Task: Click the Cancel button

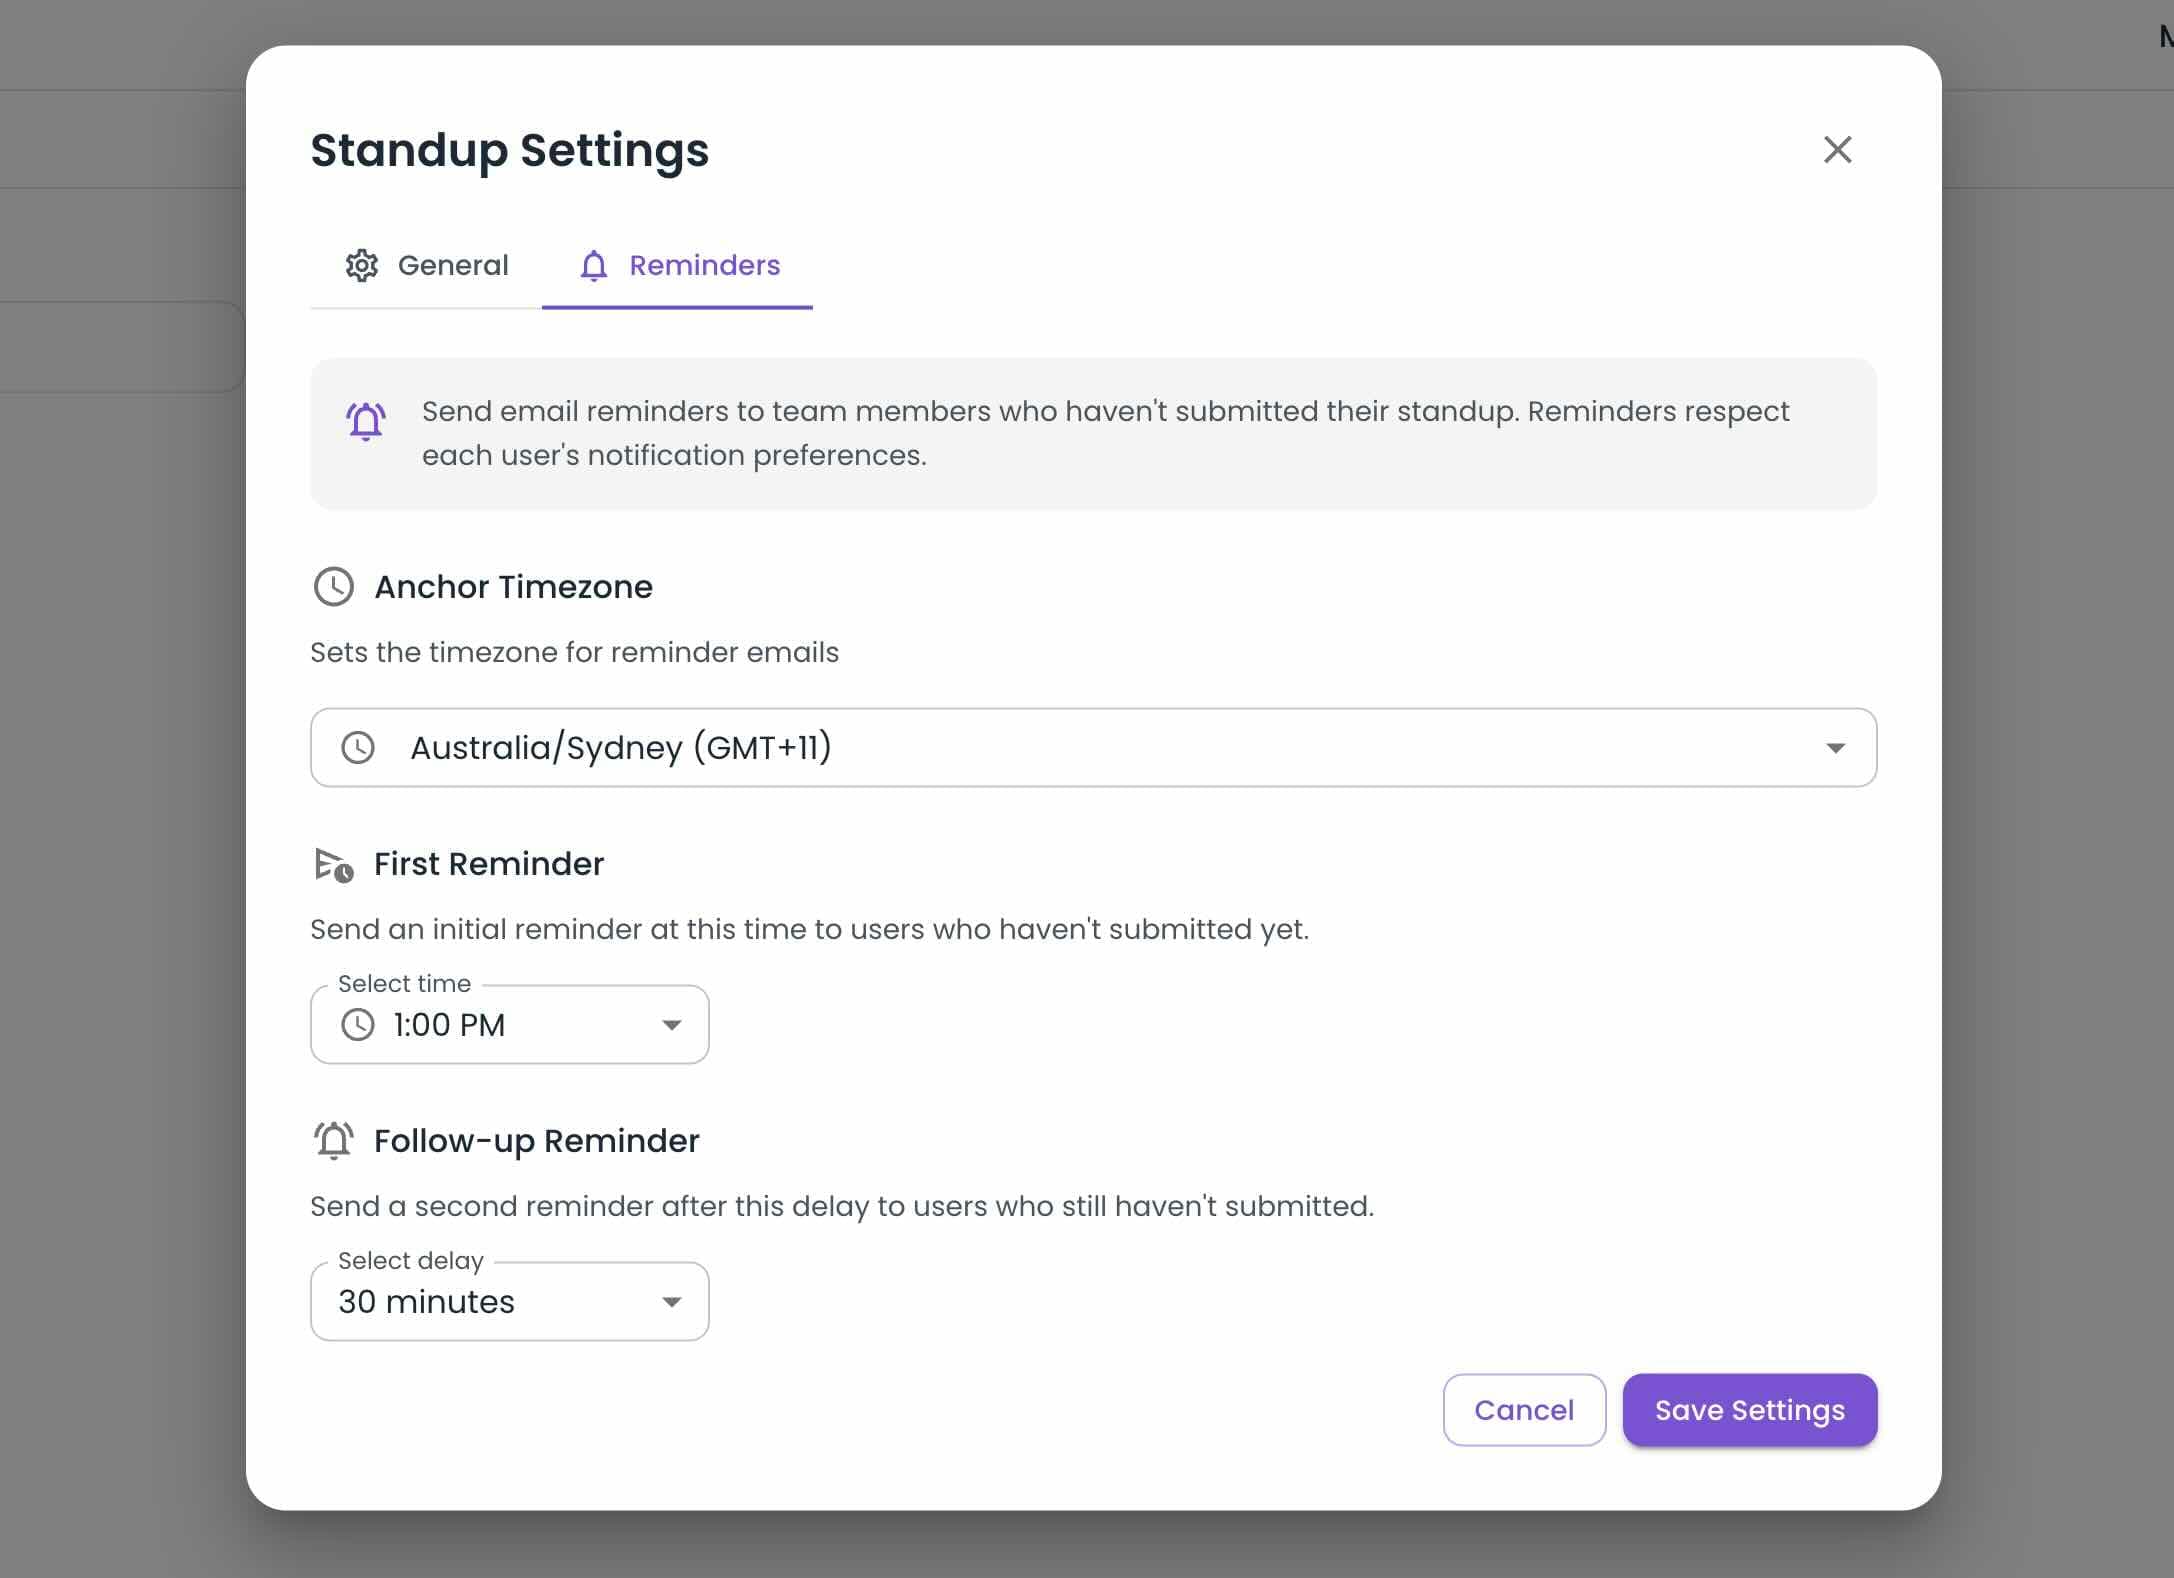Action: pos(1524,1410)
